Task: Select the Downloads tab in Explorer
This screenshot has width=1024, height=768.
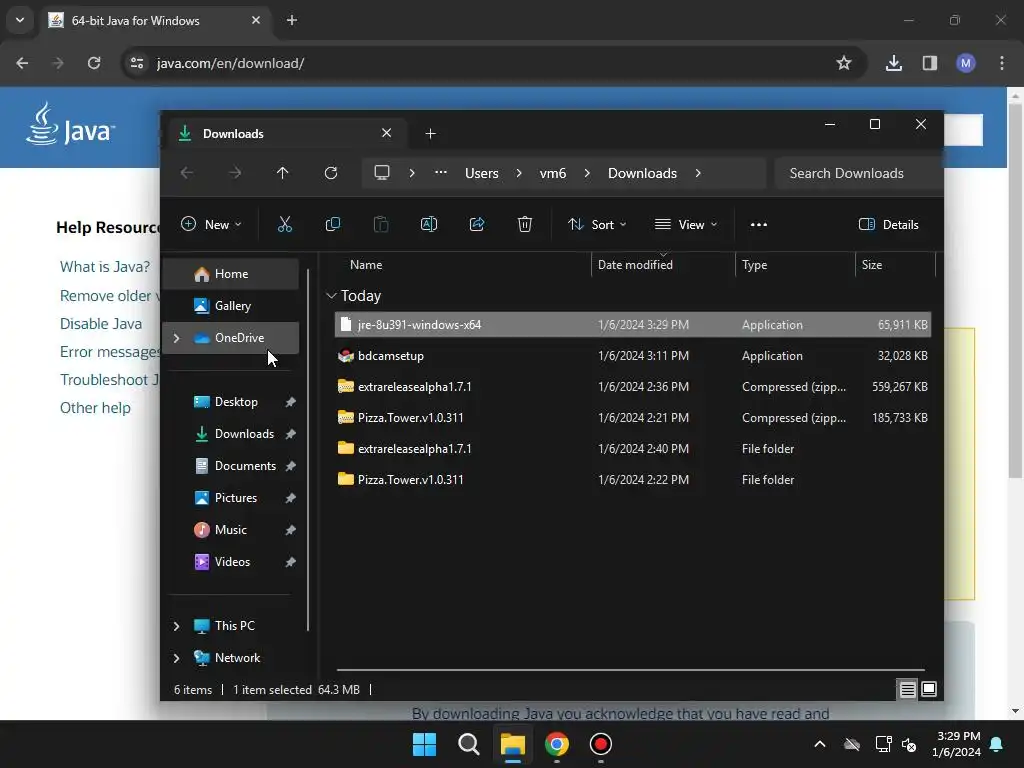Action: (285, 134)
